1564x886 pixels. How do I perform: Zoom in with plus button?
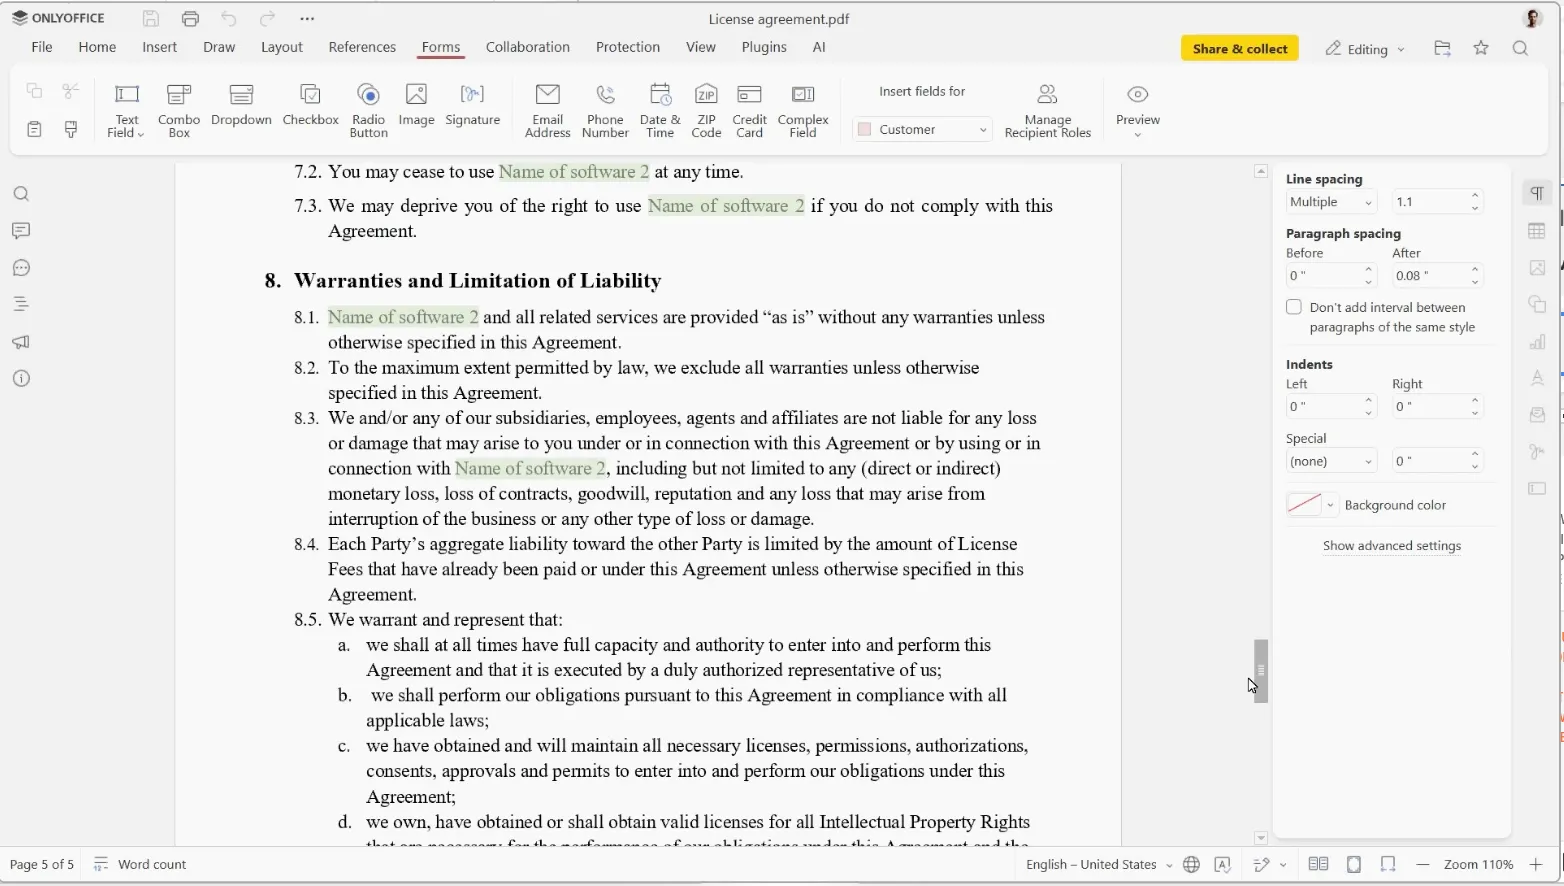click(x=1536, y=865)
